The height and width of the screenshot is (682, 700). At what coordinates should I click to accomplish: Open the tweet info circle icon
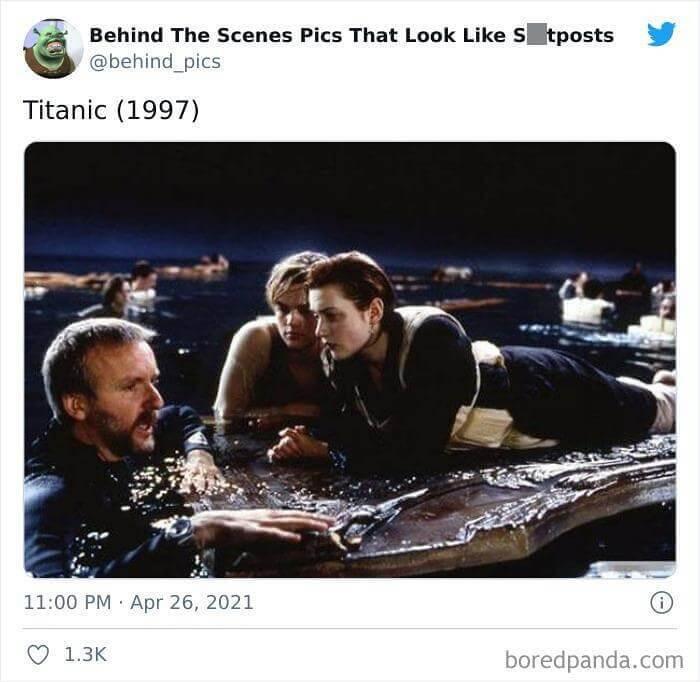click(x=661, y=603)
